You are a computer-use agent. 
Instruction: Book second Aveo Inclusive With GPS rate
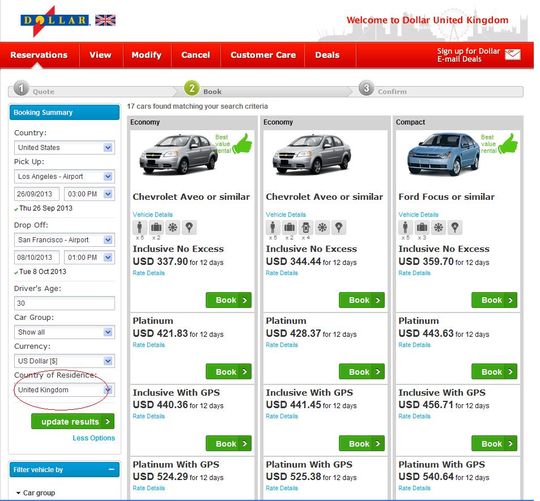coord(362,443)
